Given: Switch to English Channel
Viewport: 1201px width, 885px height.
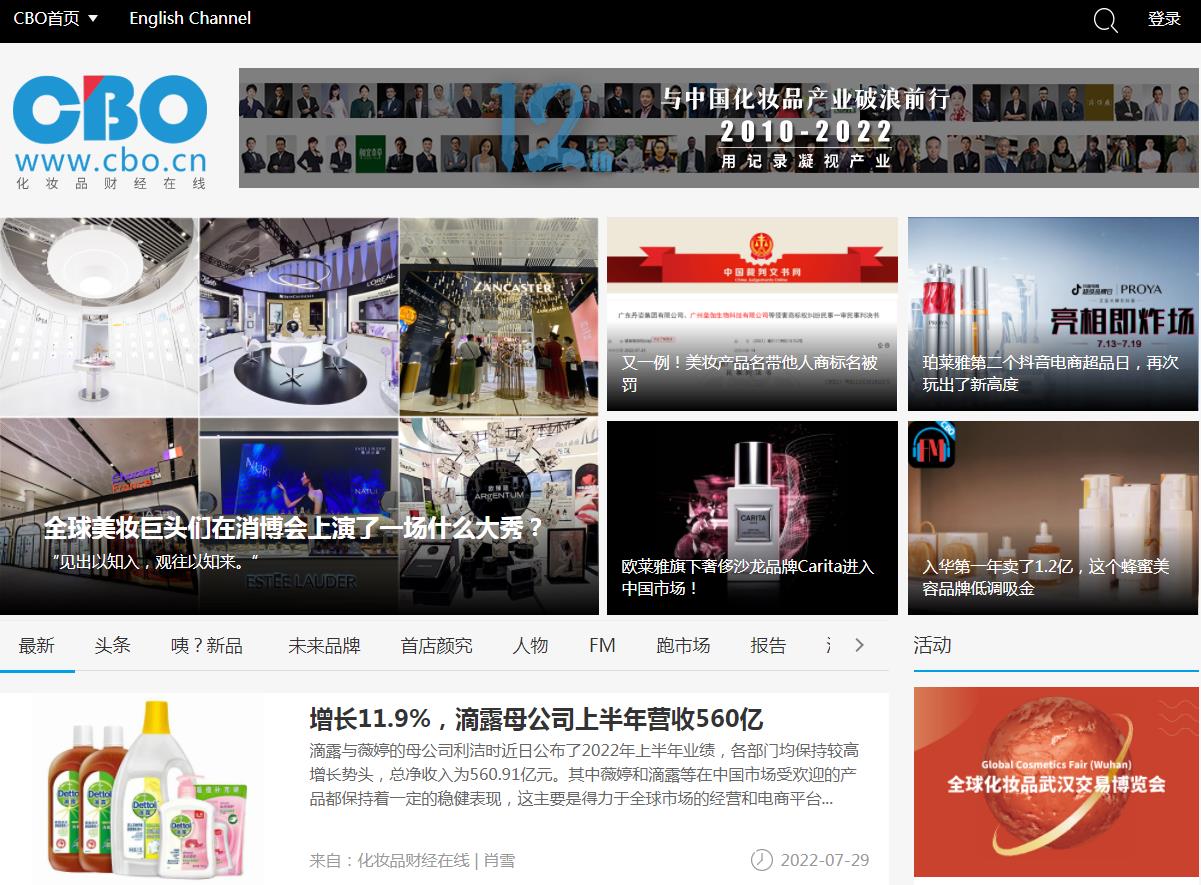Looking at the screenshot, I should tap(190, 18).
